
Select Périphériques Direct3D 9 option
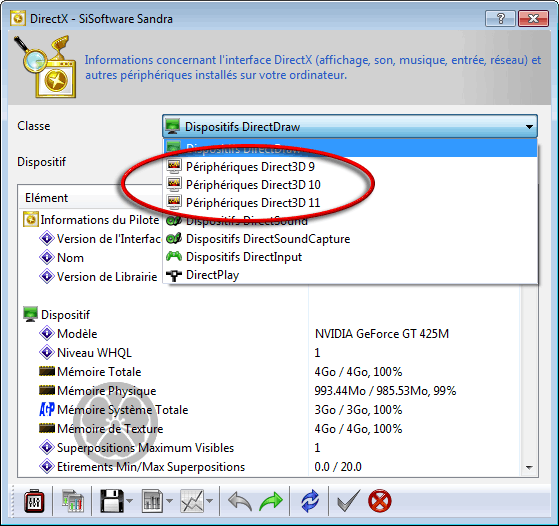point(351,167)
